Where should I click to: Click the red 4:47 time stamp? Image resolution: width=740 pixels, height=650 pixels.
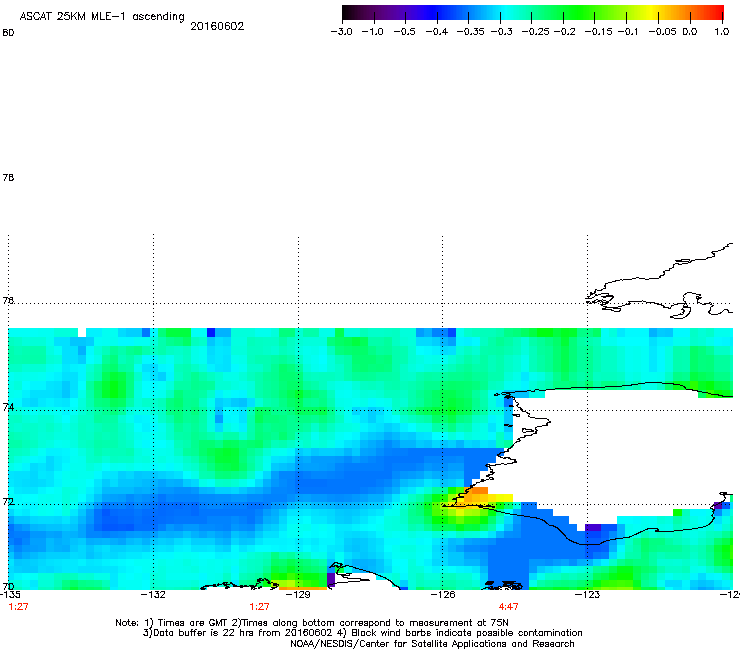(509, 607)
